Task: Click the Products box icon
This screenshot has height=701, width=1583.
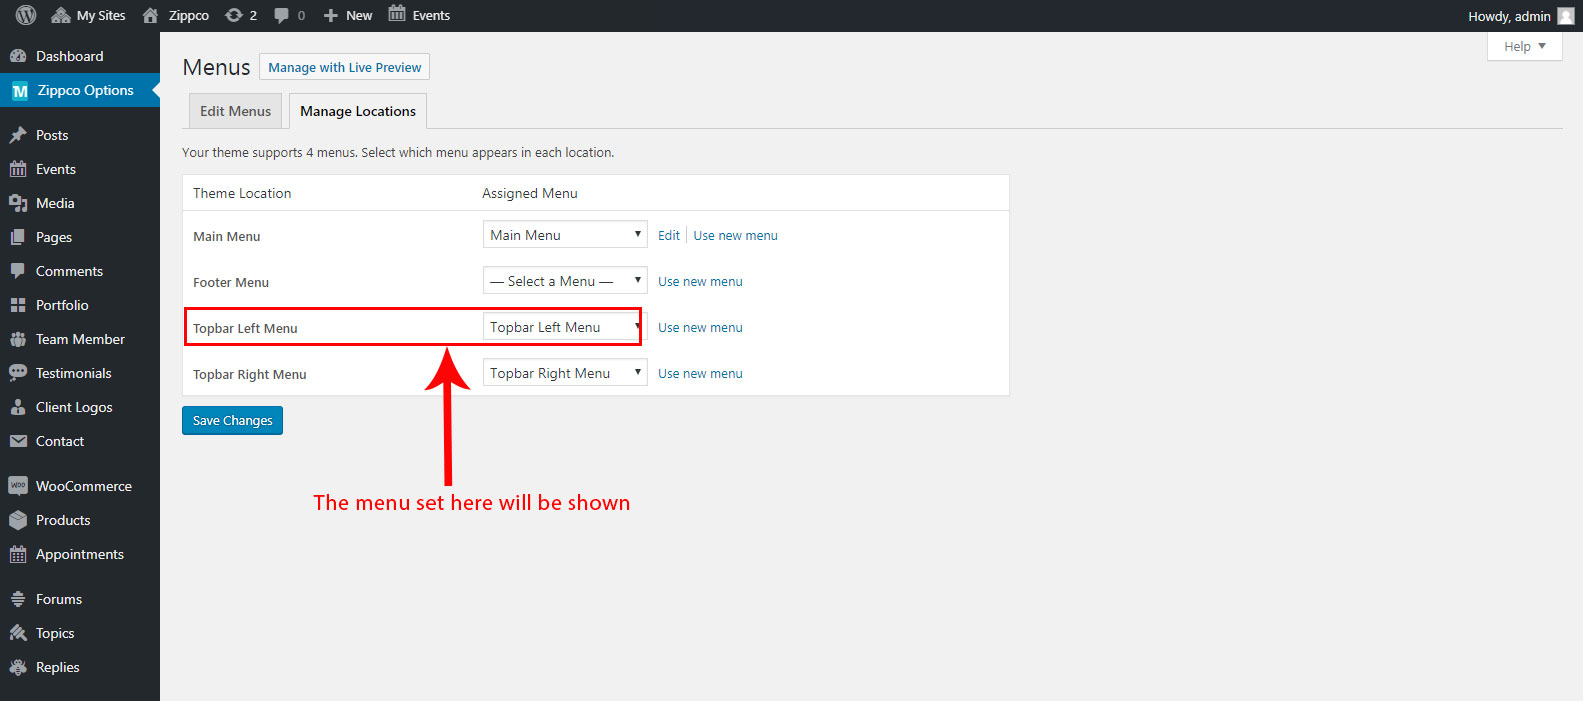Action: [x=18, y=520]
